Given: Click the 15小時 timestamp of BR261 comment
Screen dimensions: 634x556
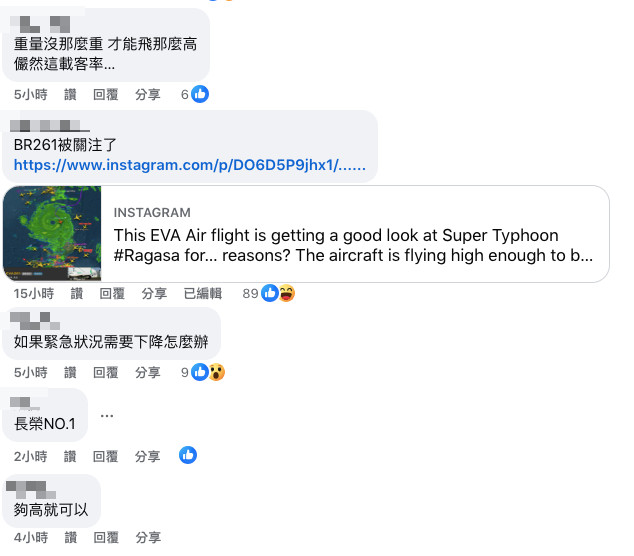Looking at the screenshot, I should (34, 294).
